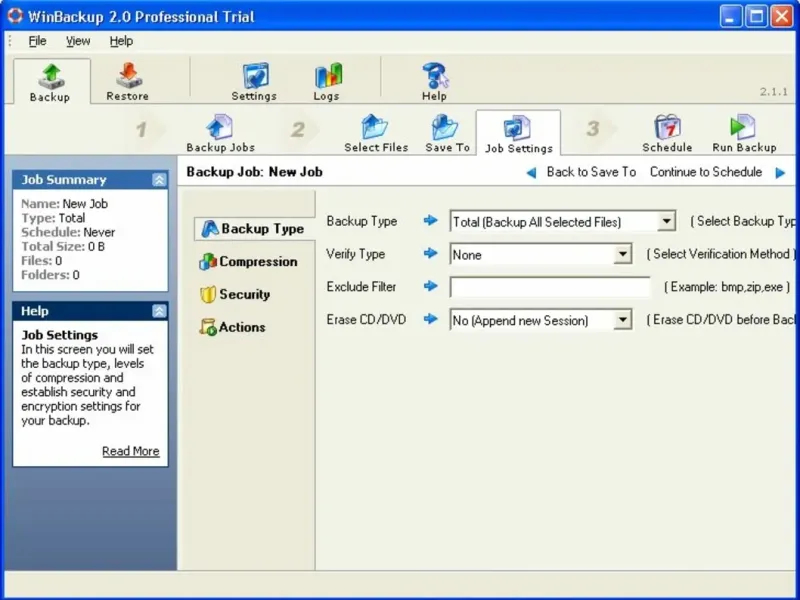Click the blue arrow beside Backup Type label
The height and width of the screenshot is (600, 800).
[x=431, y=220]
